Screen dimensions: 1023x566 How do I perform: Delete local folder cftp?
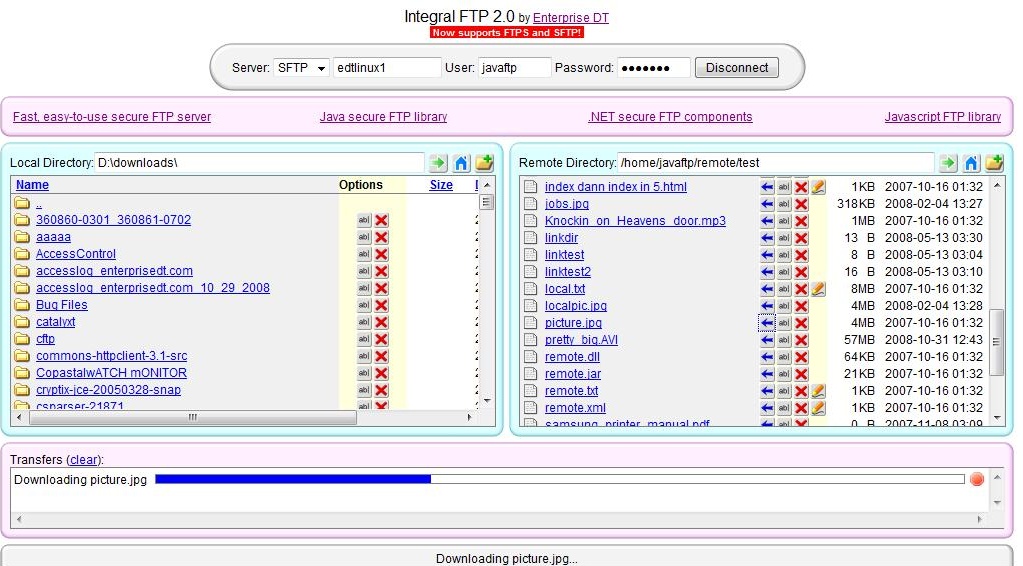[x=382, y=339]
